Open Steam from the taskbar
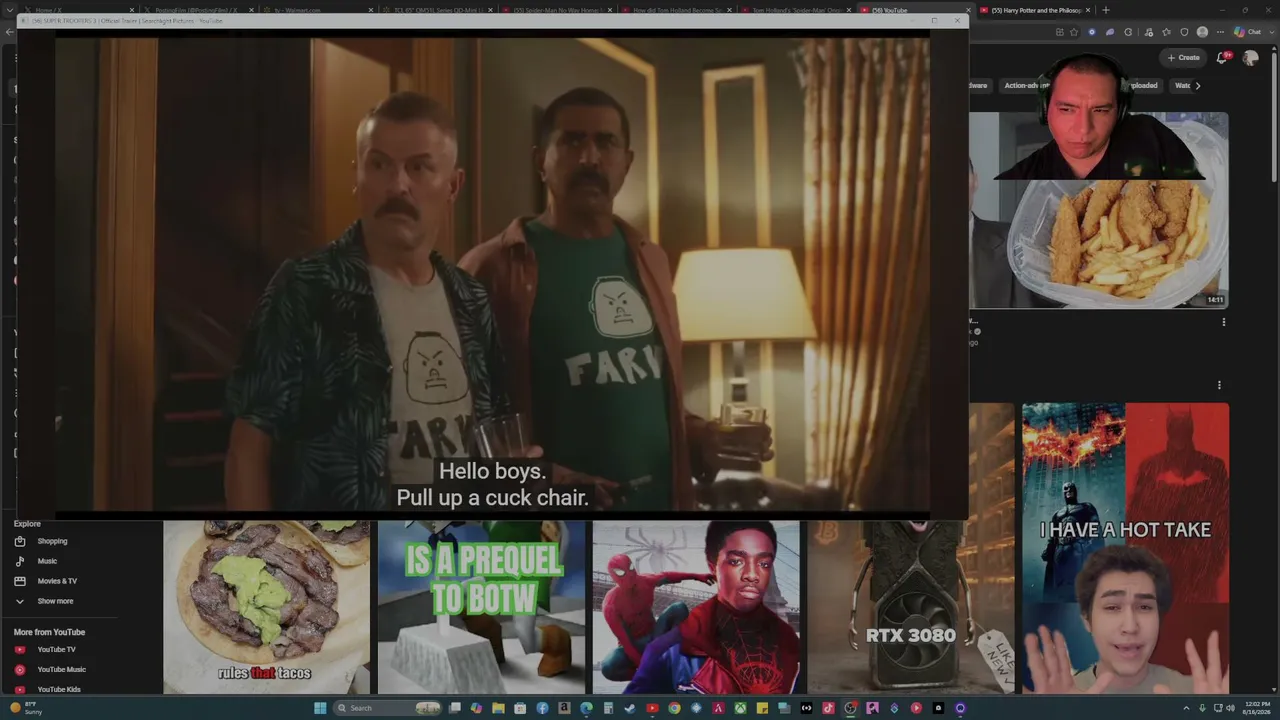This screenshot has width=1280, height=720. (x=630, y=708)
